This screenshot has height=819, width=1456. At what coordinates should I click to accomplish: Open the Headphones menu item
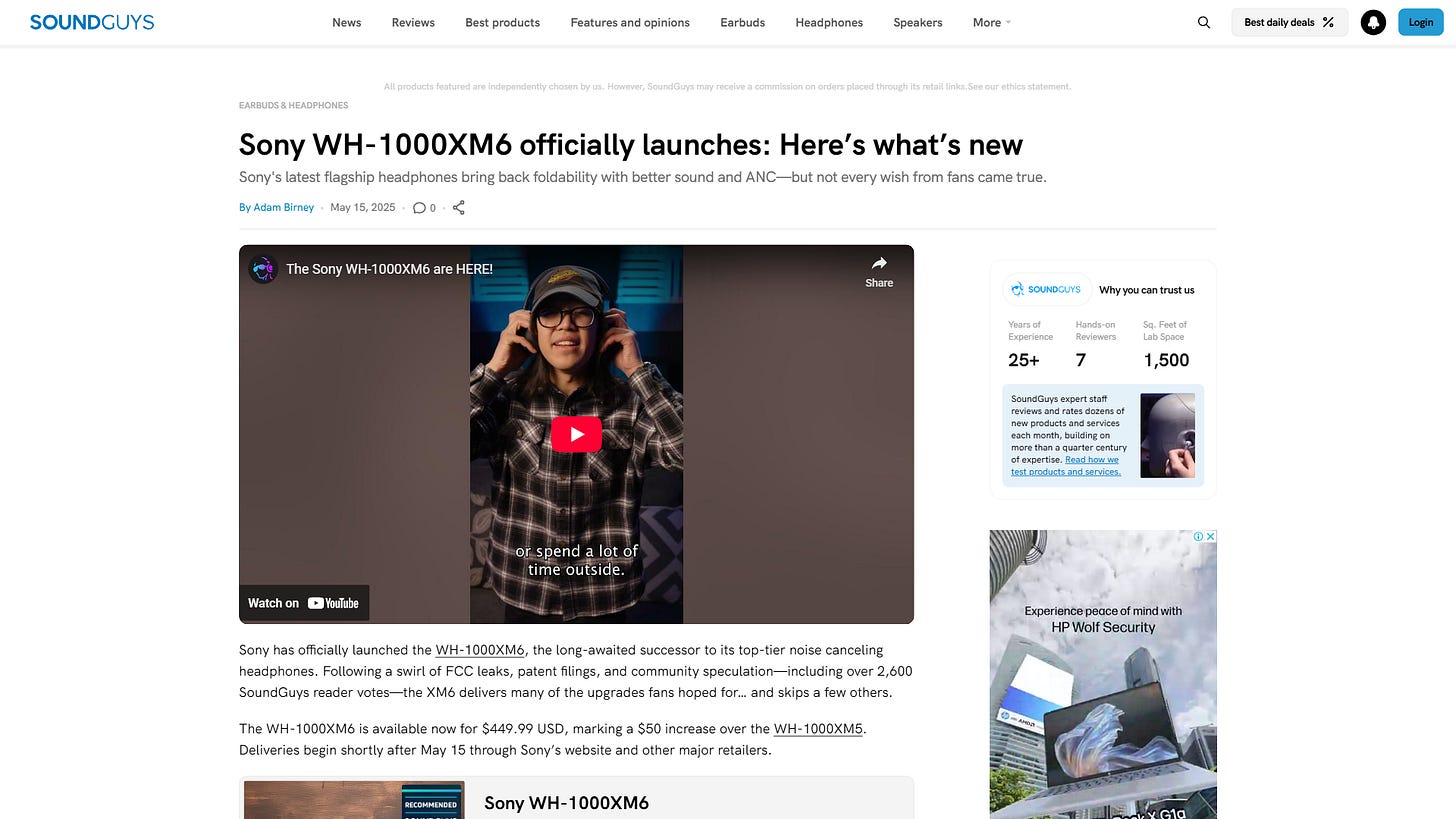pos(829,22)
